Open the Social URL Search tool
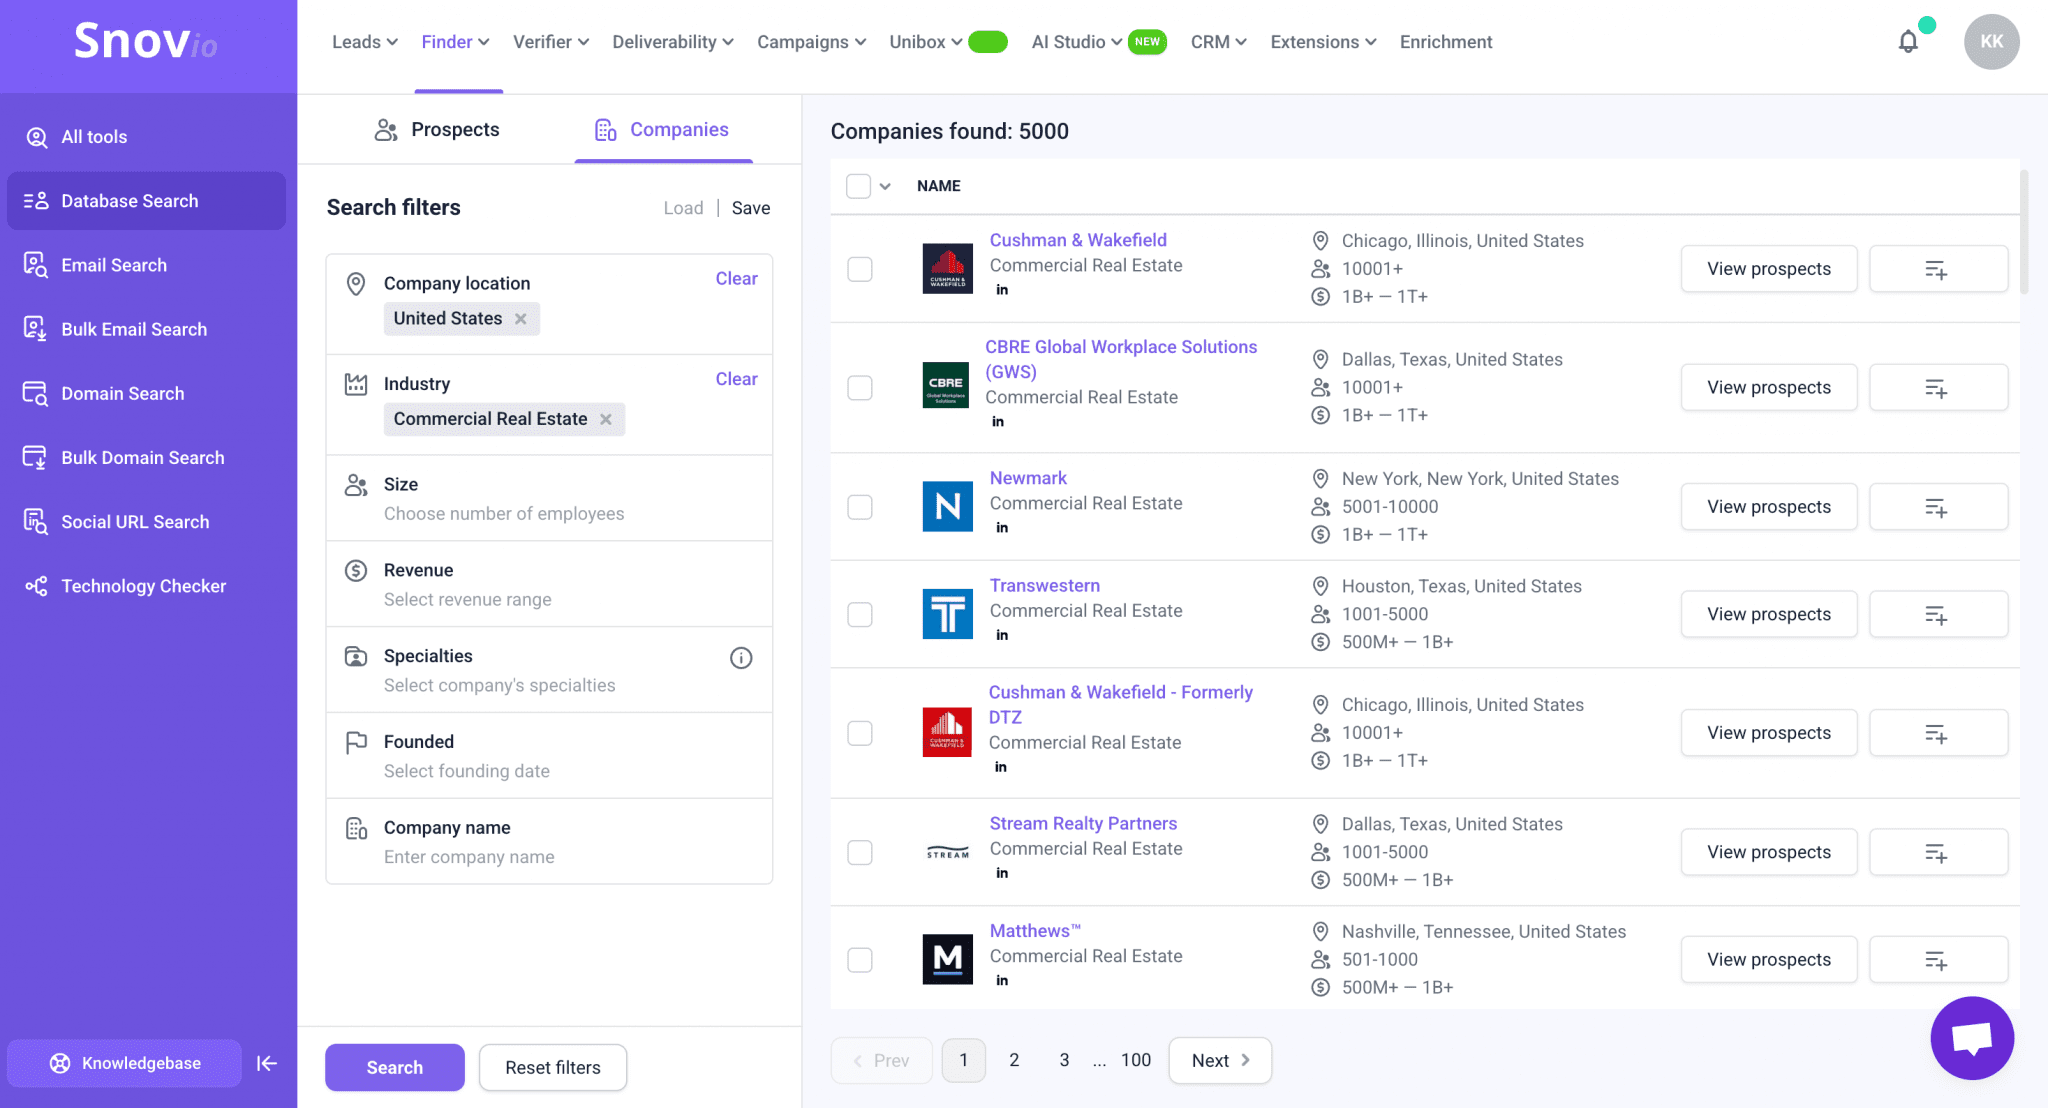Image resolution: width=2048 pixels, height=1108 pixels. [x=133, y=521]
